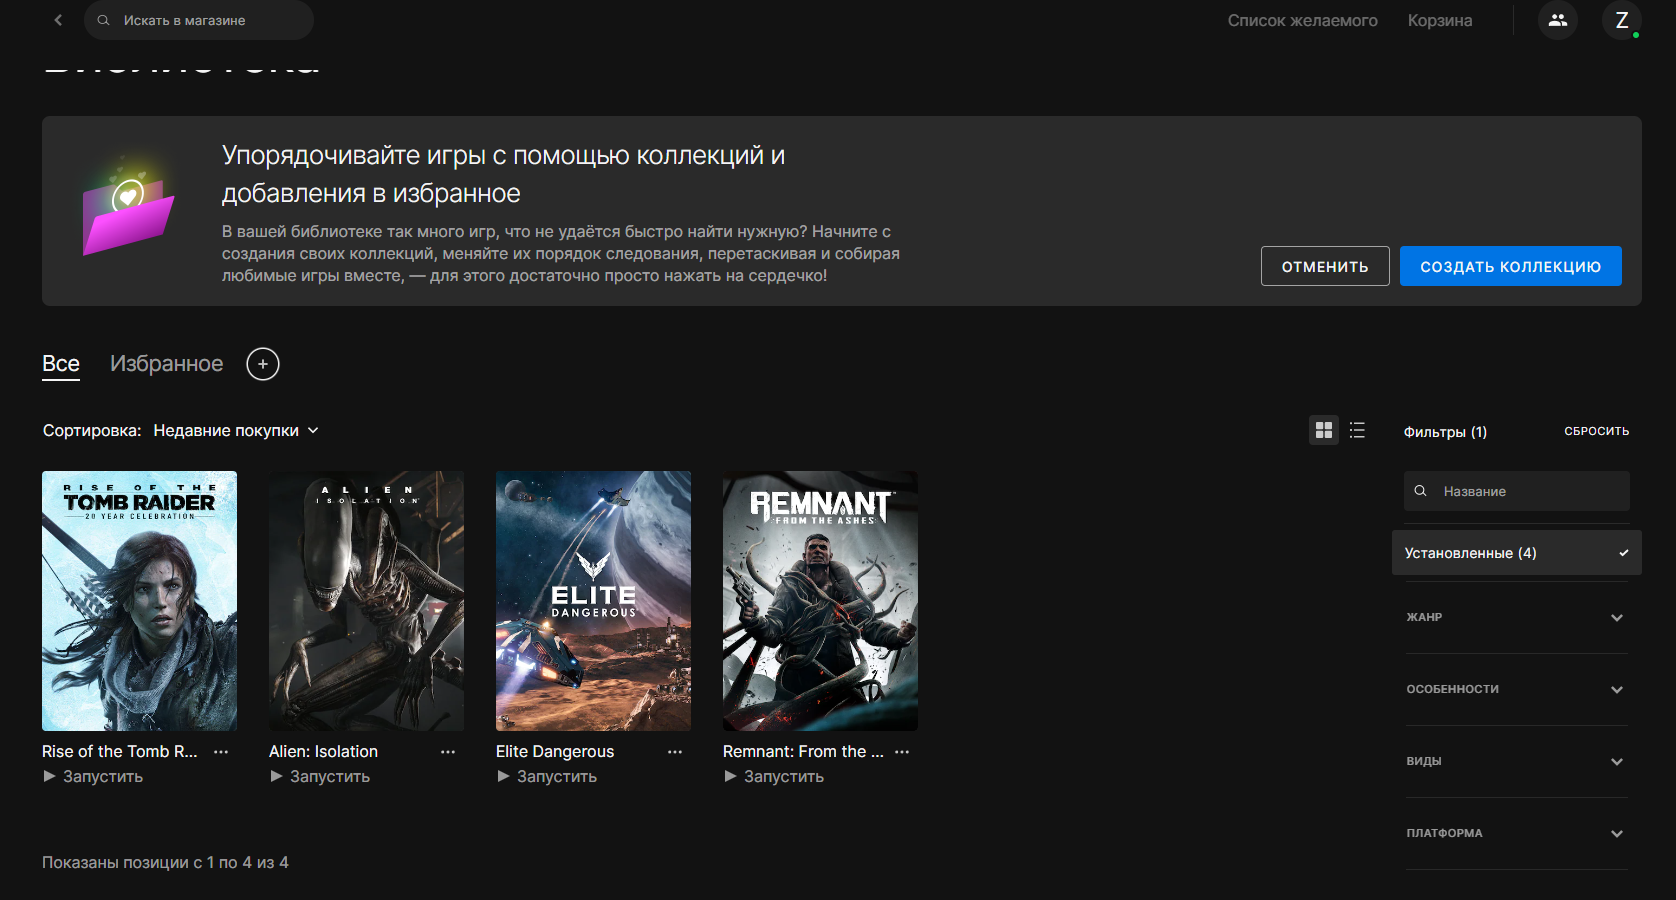Open the Z profile avatar menu
Image resolution: width=1676 pixels, height=900 pixels.
(x=1622, y=20)
